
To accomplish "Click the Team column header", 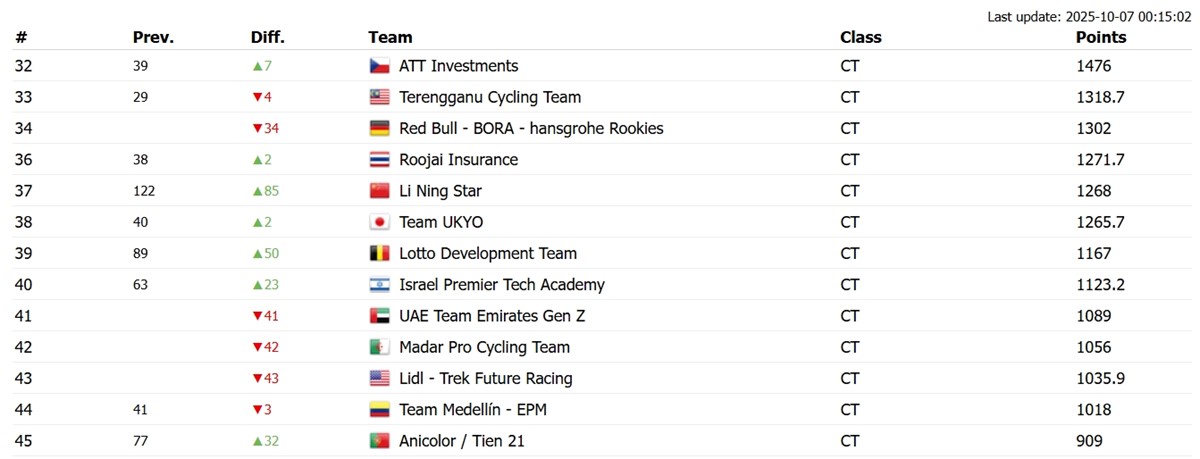I will pyautogui.click(x=390, y=37).
